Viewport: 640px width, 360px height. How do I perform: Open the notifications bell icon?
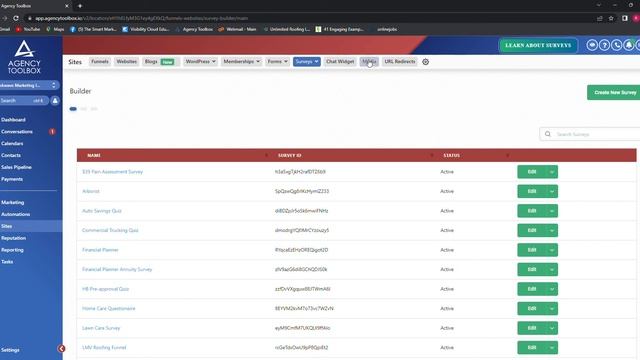629,45
